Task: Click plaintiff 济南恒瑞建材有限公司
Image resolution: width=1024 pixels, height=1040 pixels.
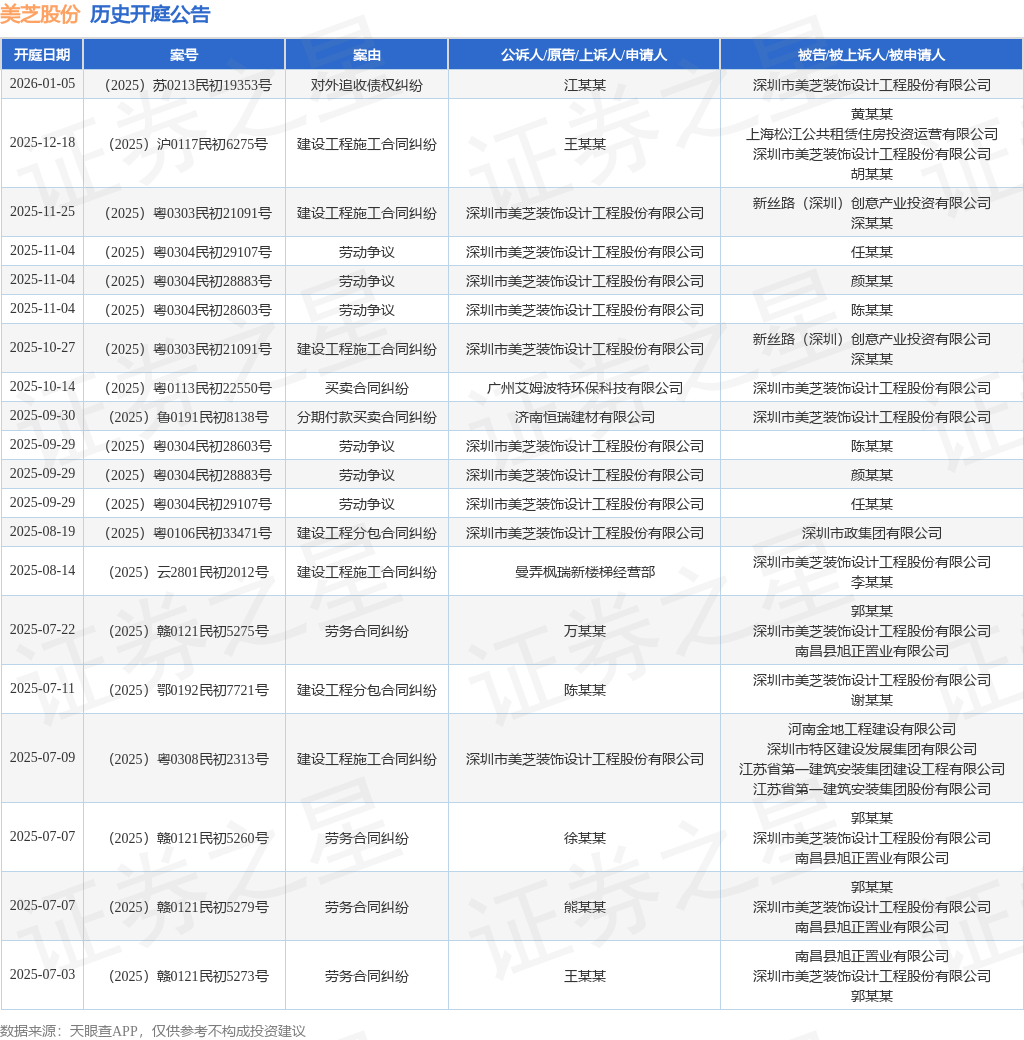Action: pyautogui.click(x=584, y=417)
